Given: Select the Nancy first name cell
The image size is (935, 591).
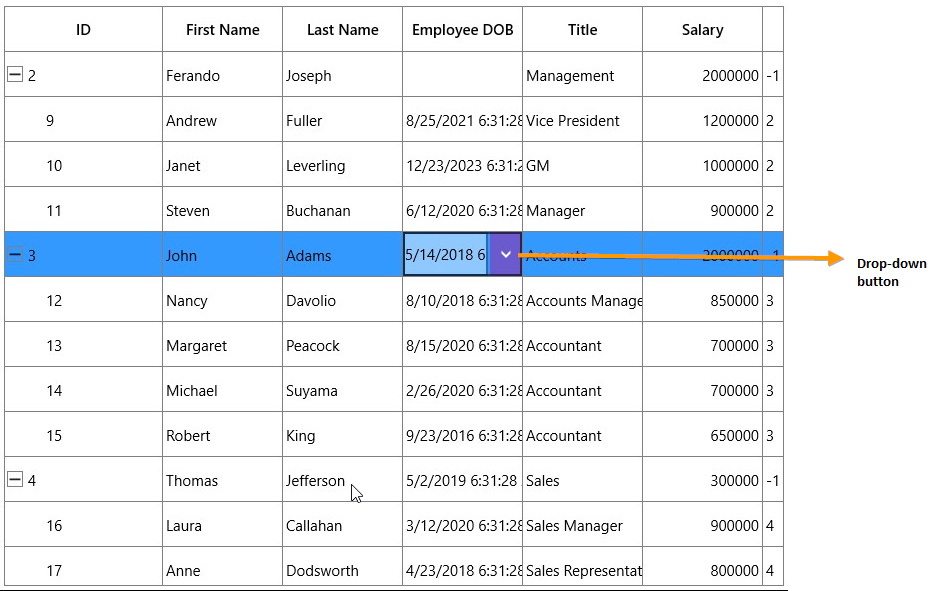Looking at the screenshot, I should pos(222,299).
